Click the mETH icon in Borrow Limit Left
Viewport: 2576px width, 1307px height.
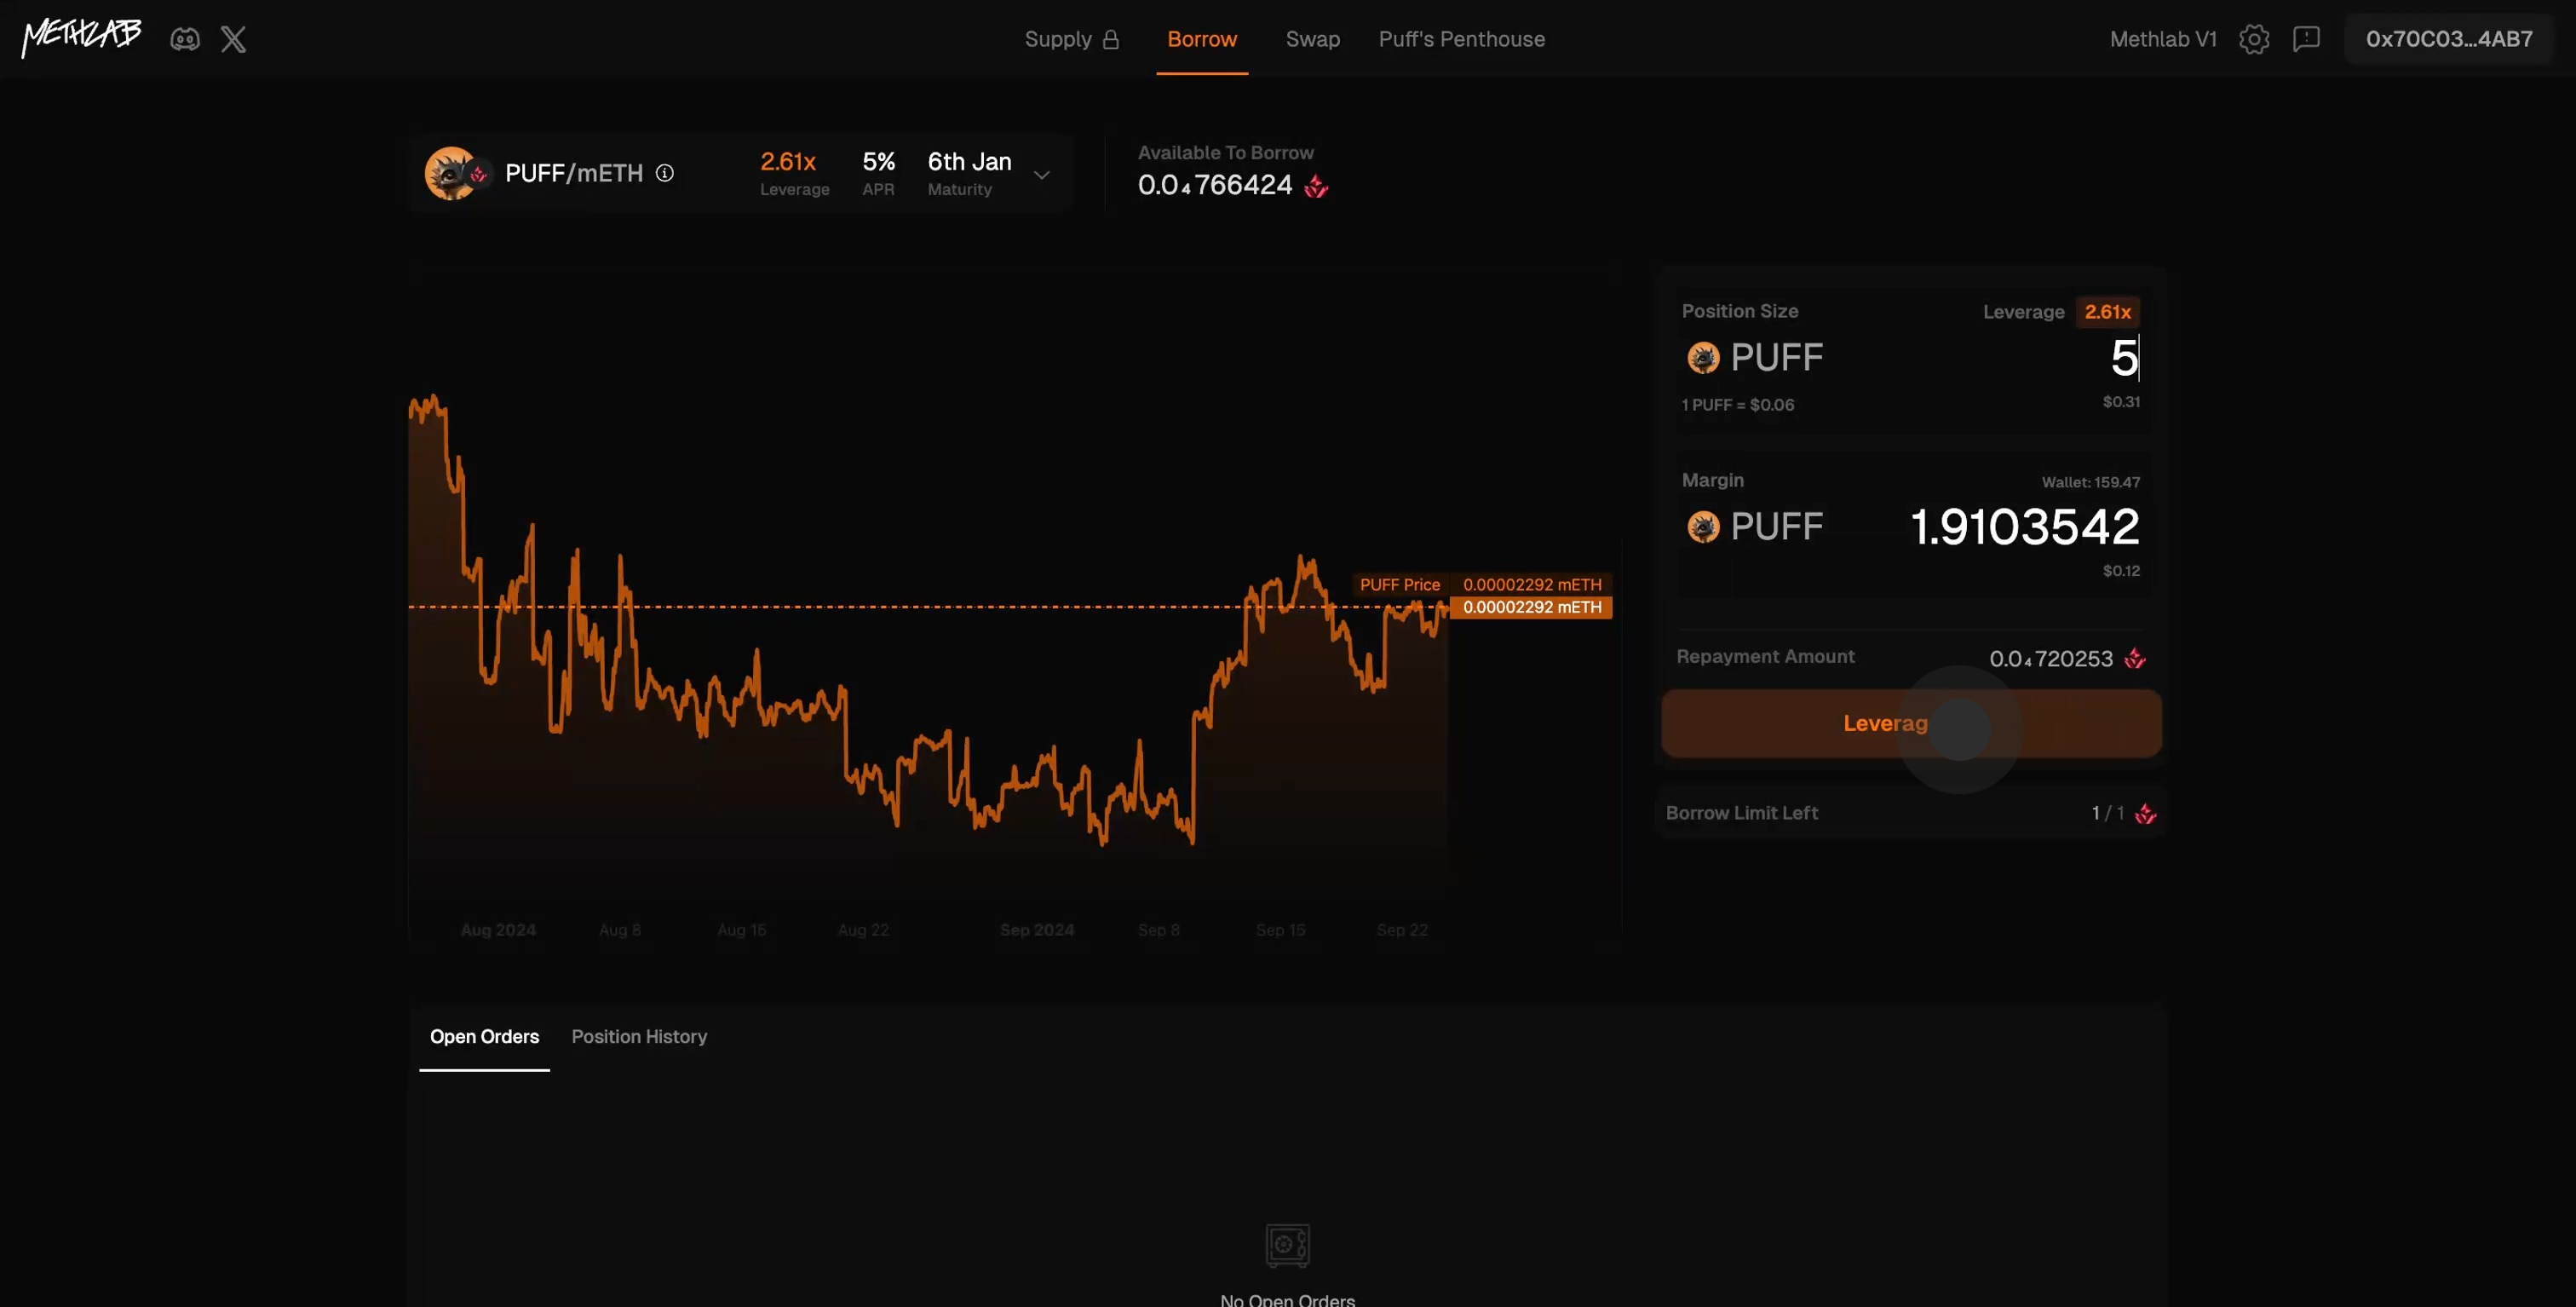2145,814
